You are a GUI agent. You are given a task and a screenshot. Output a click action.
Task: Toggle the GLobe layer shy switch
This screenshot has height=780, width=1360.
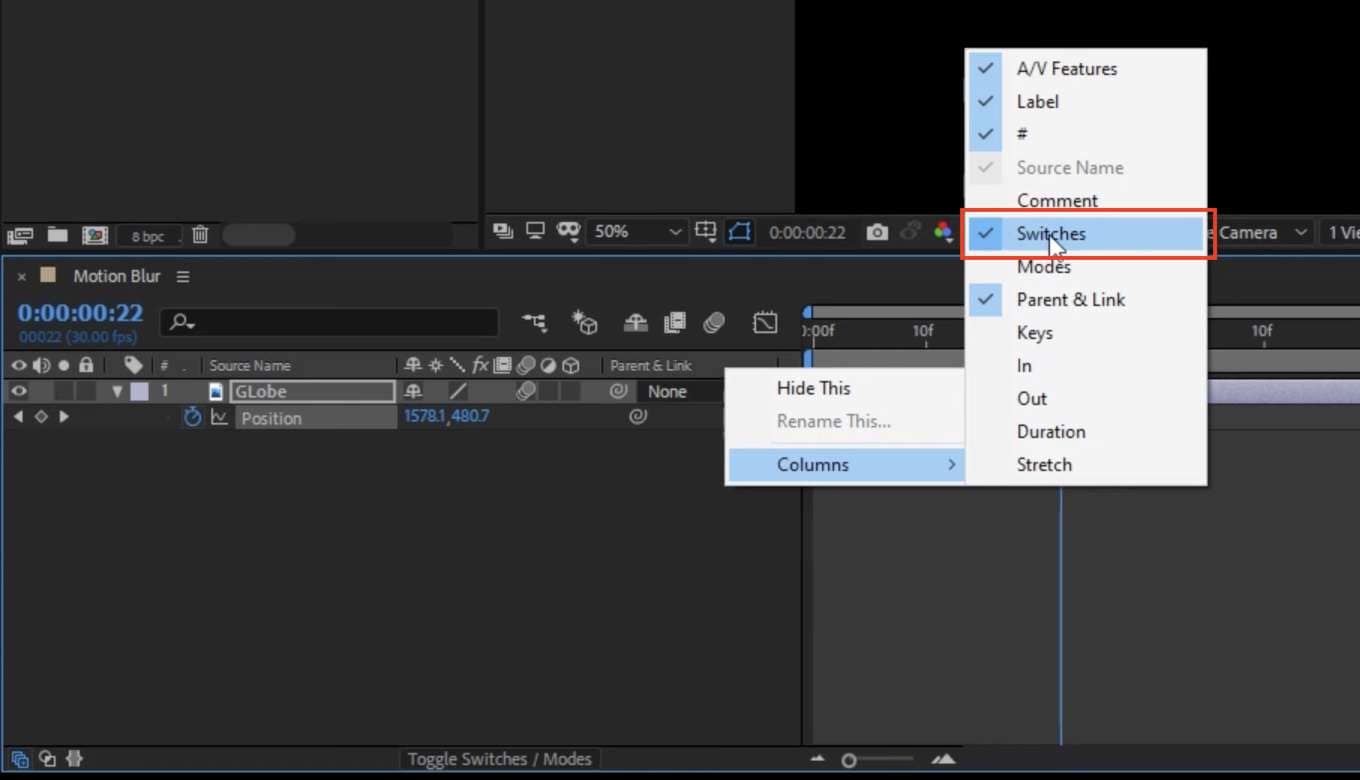412,392
